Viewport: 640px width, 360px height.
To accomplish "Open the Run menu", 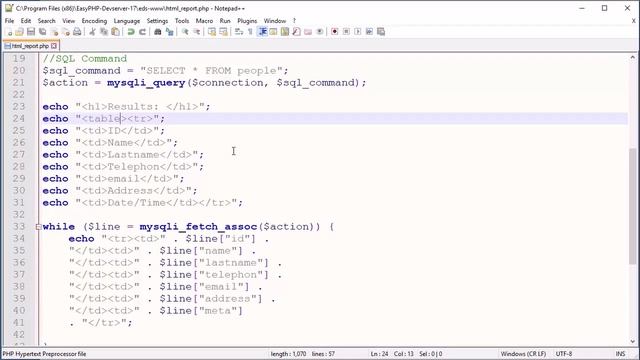I will click(x=225, y=21).
